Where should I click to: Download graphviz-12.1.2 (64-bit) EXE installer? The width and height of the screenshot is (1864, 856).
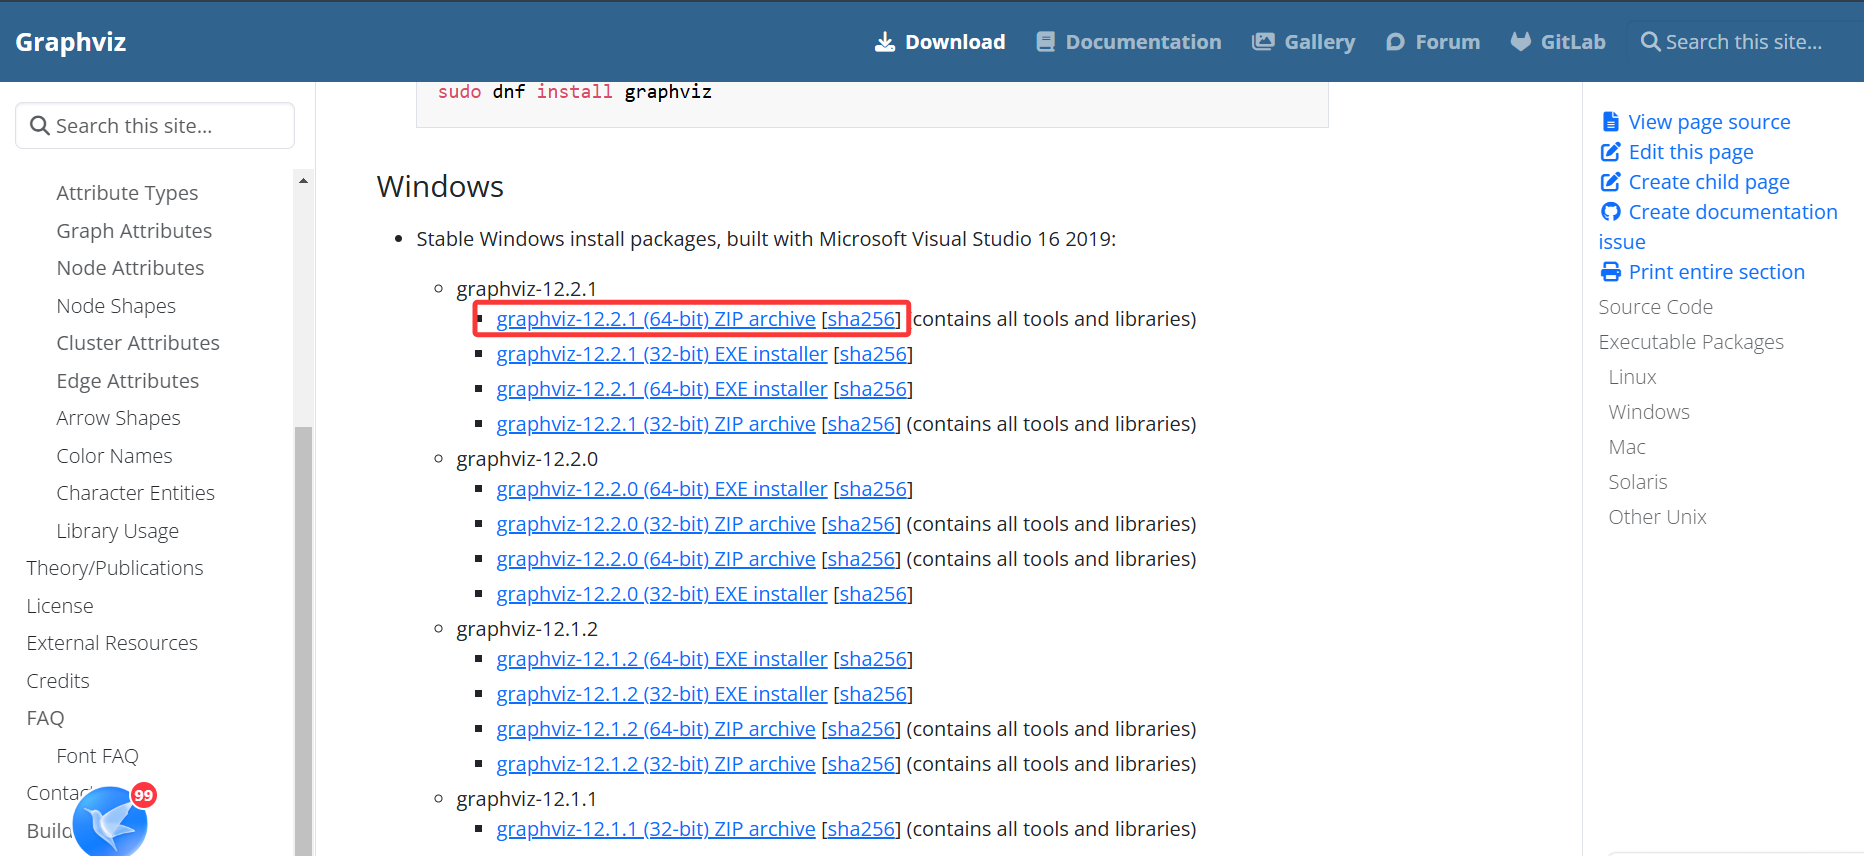662,659
